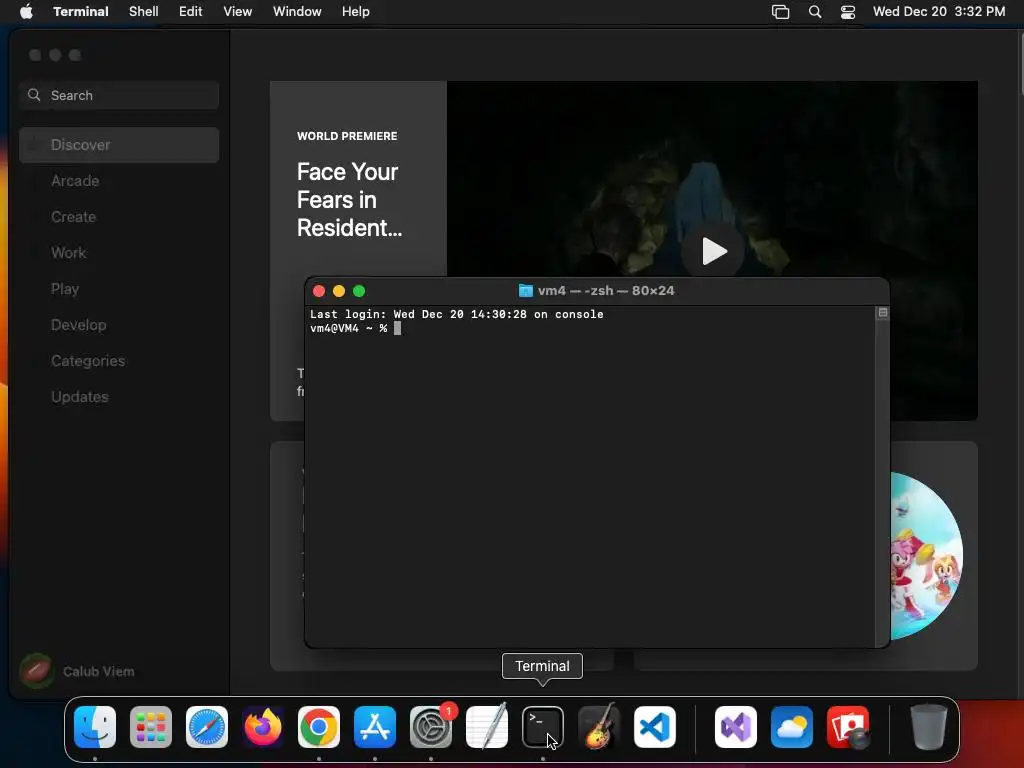Open Google Chrome from the Dock

coord(319,727)
